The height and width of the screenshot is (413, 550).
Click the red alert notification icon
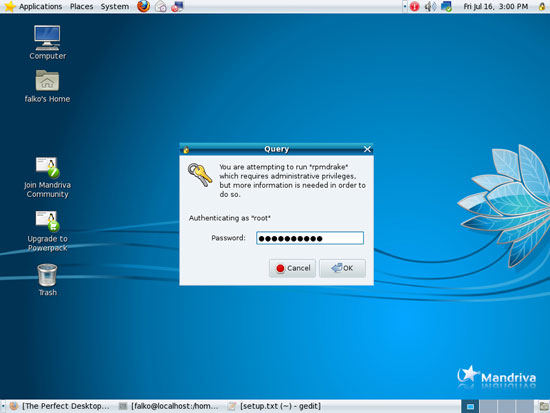(414, 6)
